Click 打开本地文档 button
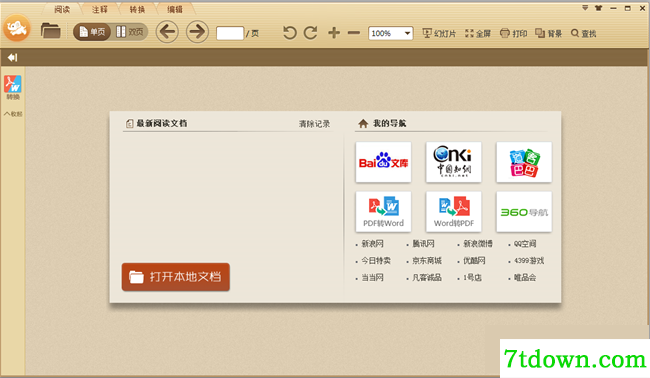Screen dimensions: 650x378 point(176,277)
